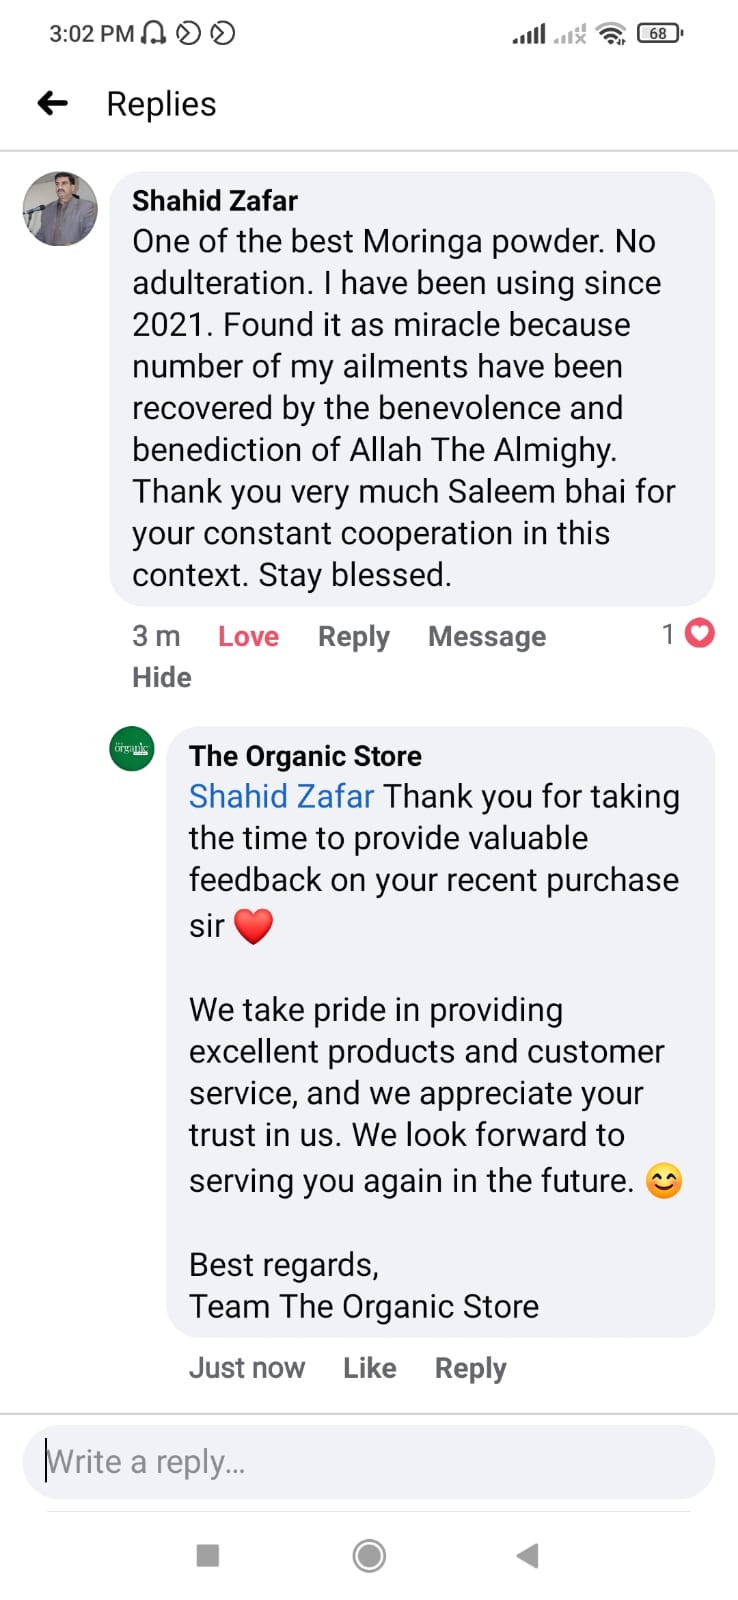This screenshot has height=1600, width=738.
Task: Reply to Shahid Zafar's comment
Action: [353, 636]
